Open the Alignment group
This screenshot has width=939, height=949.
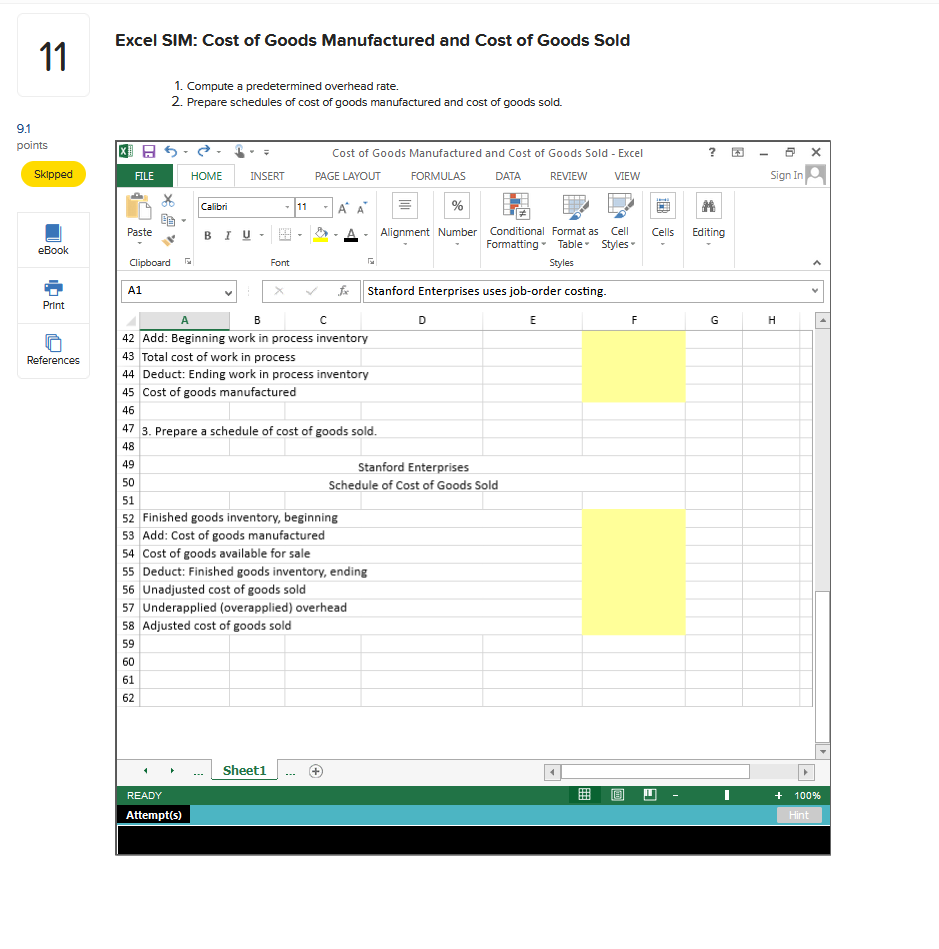click(404, 219)
